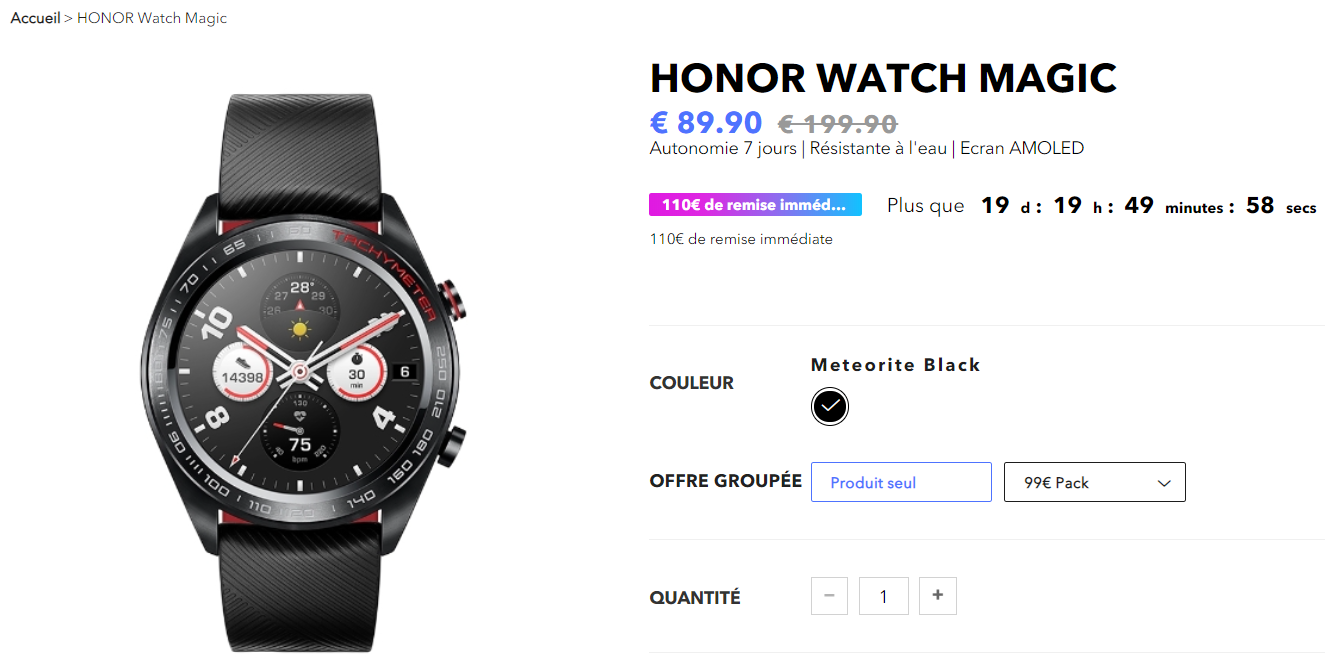Click the COULEUR label
This screenshot has height=666, width=1325.
(x=692, y=383)
